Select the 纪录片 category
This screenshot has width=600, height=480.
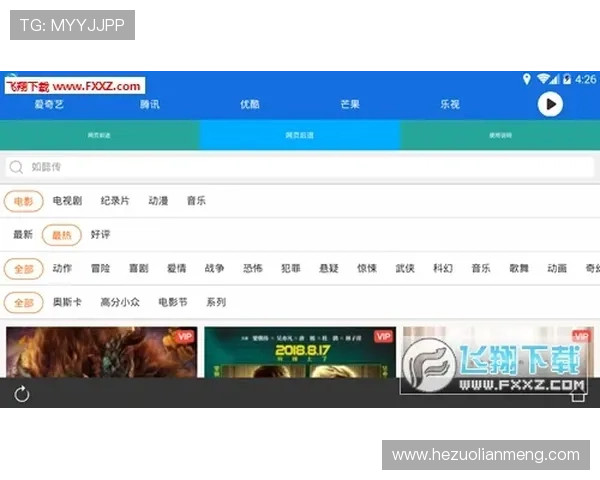coord(115,201)
